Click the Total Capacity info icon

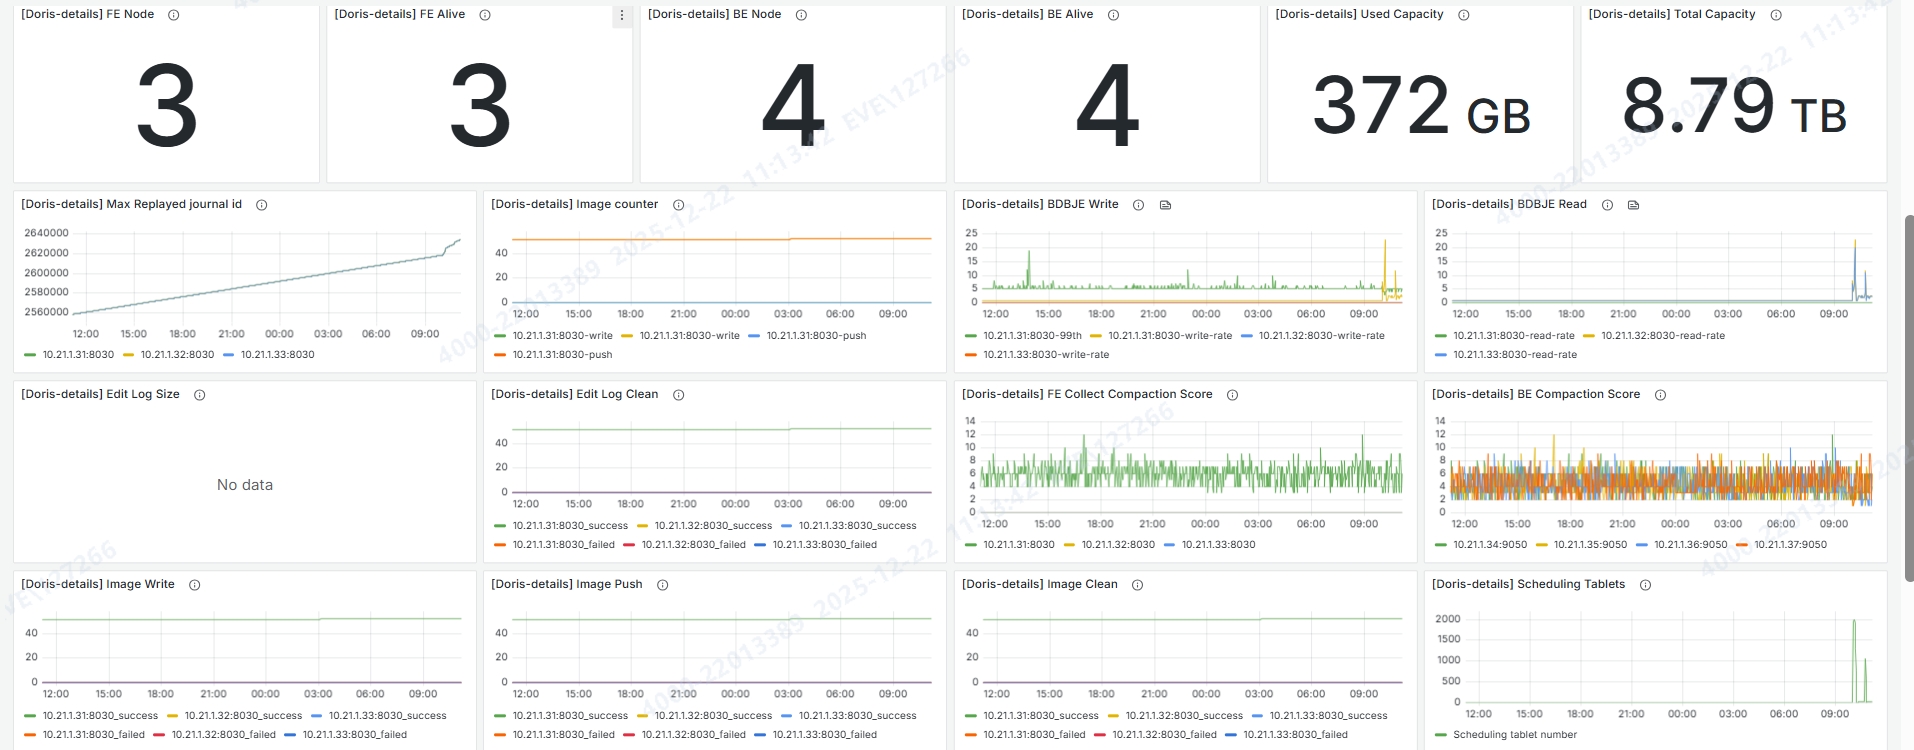click(1776, 15)
